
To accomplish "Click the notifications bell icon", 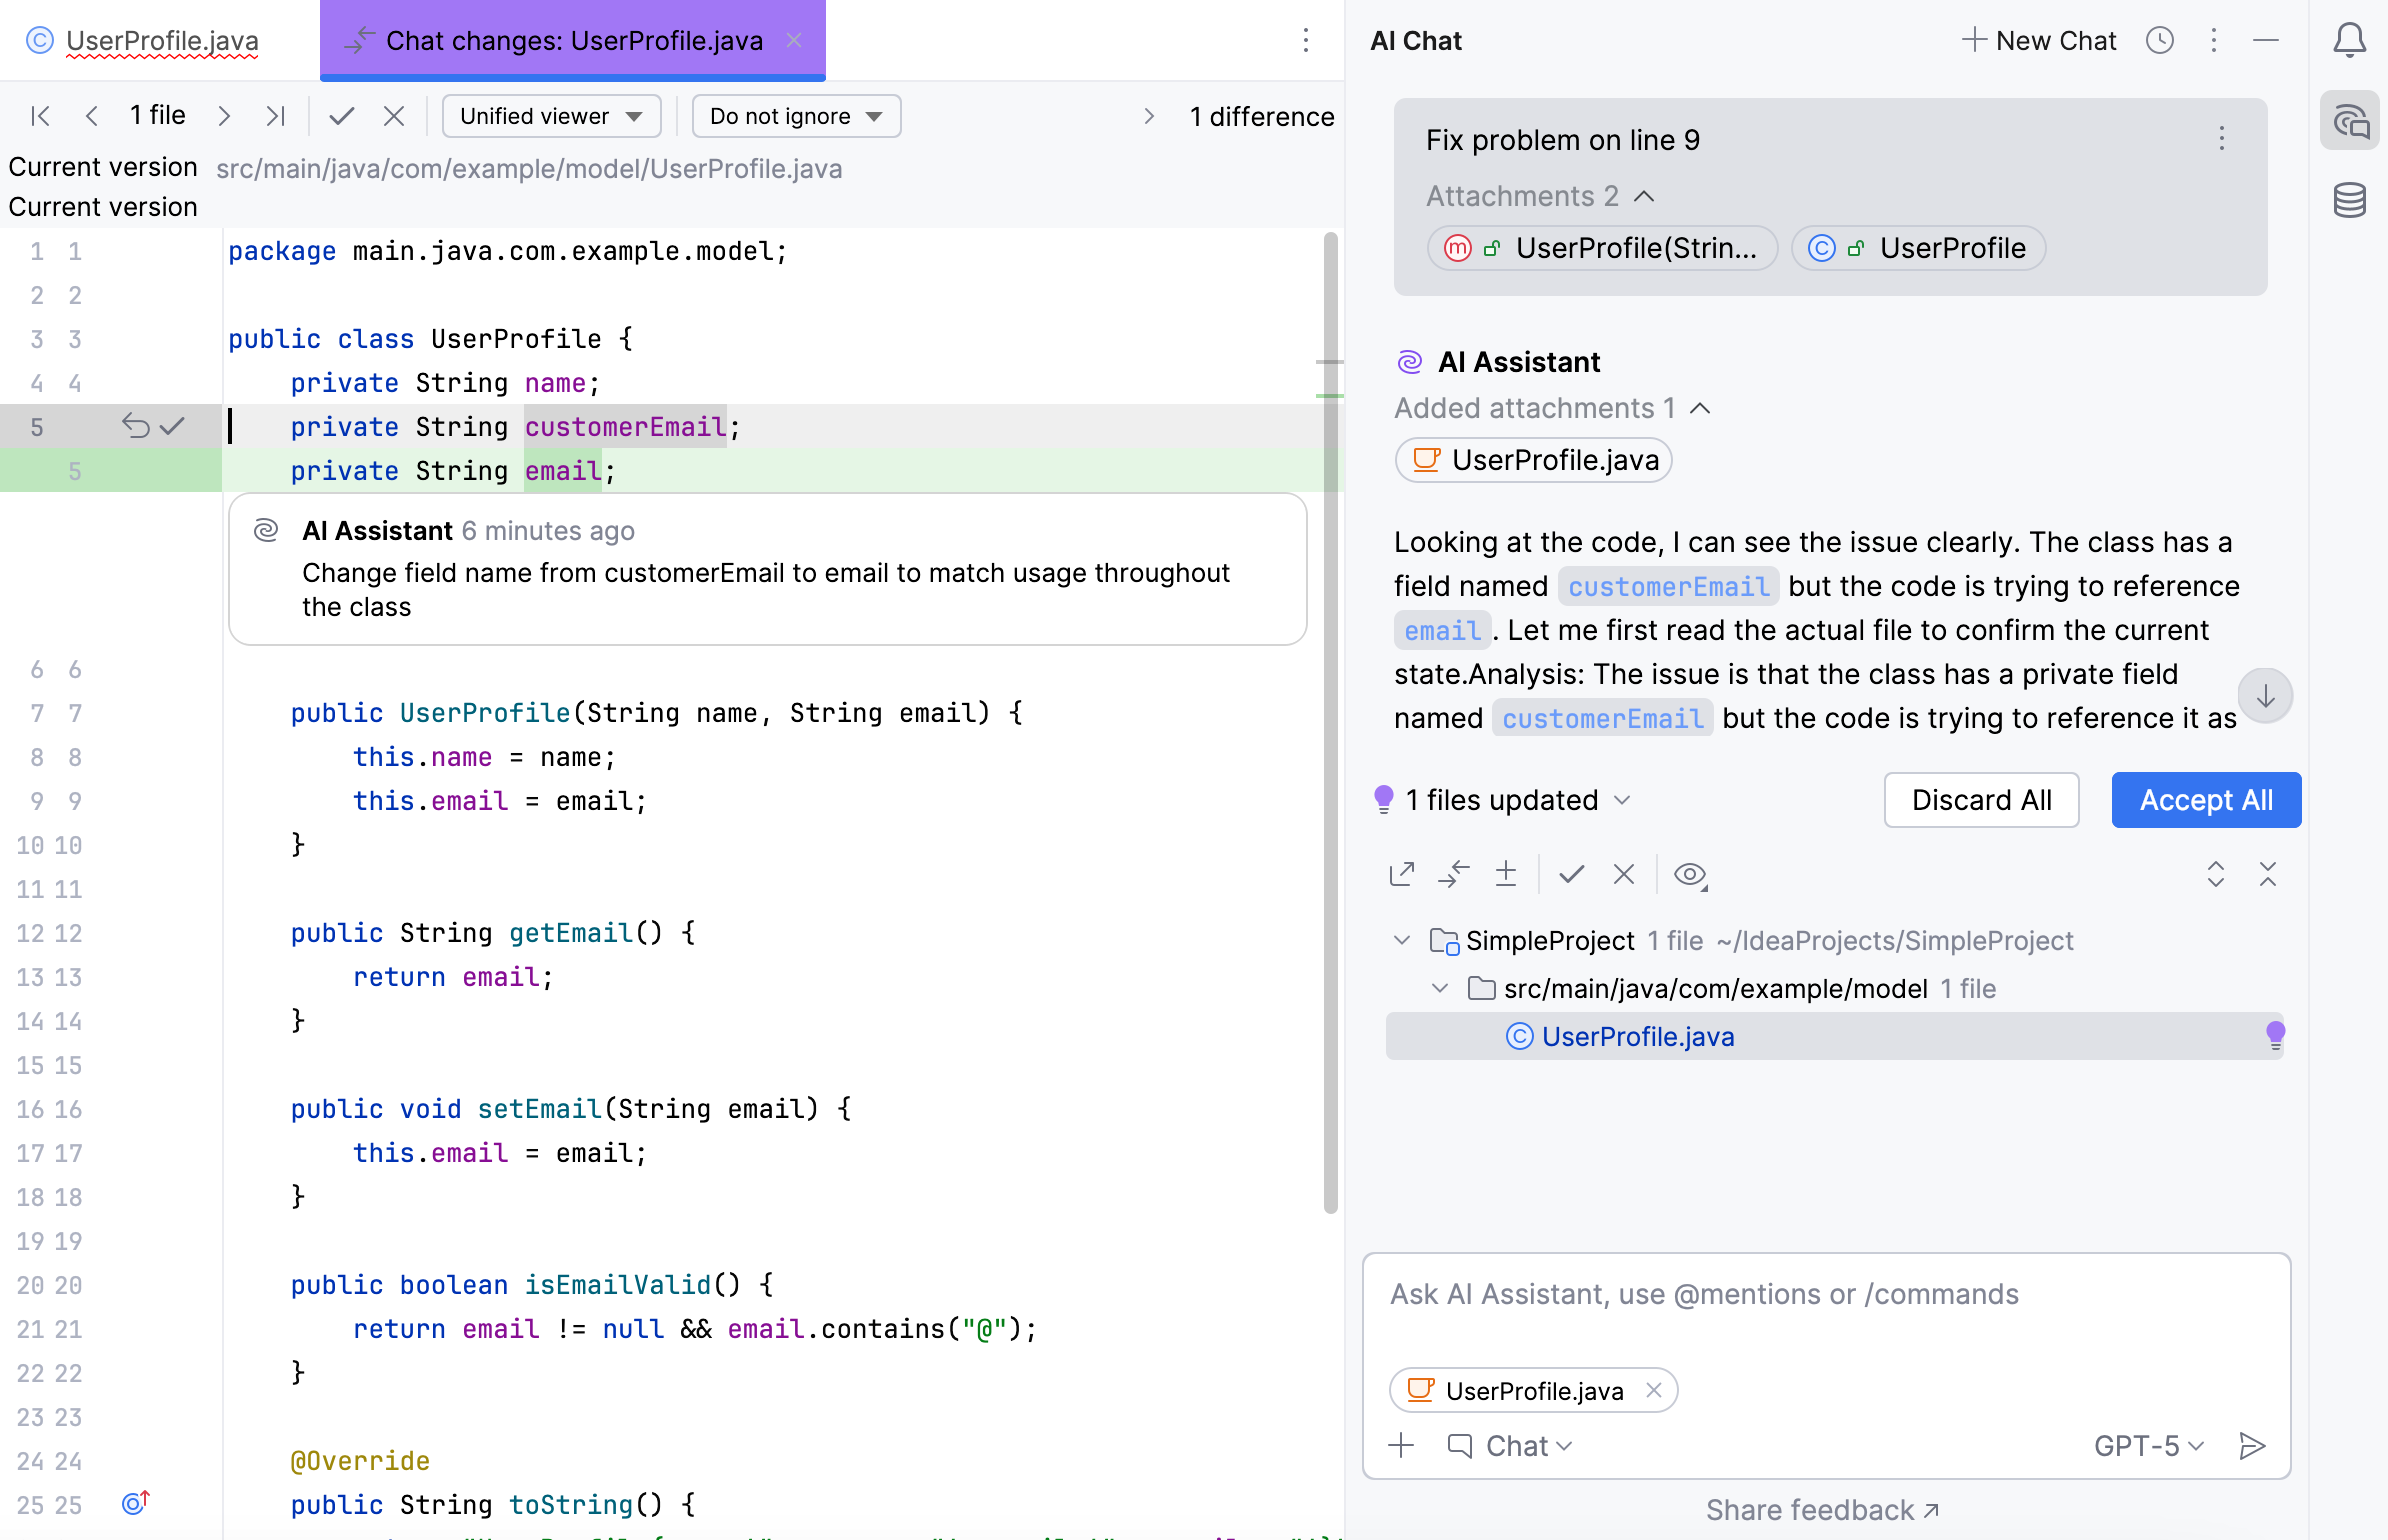I will tap(2349, 40).
